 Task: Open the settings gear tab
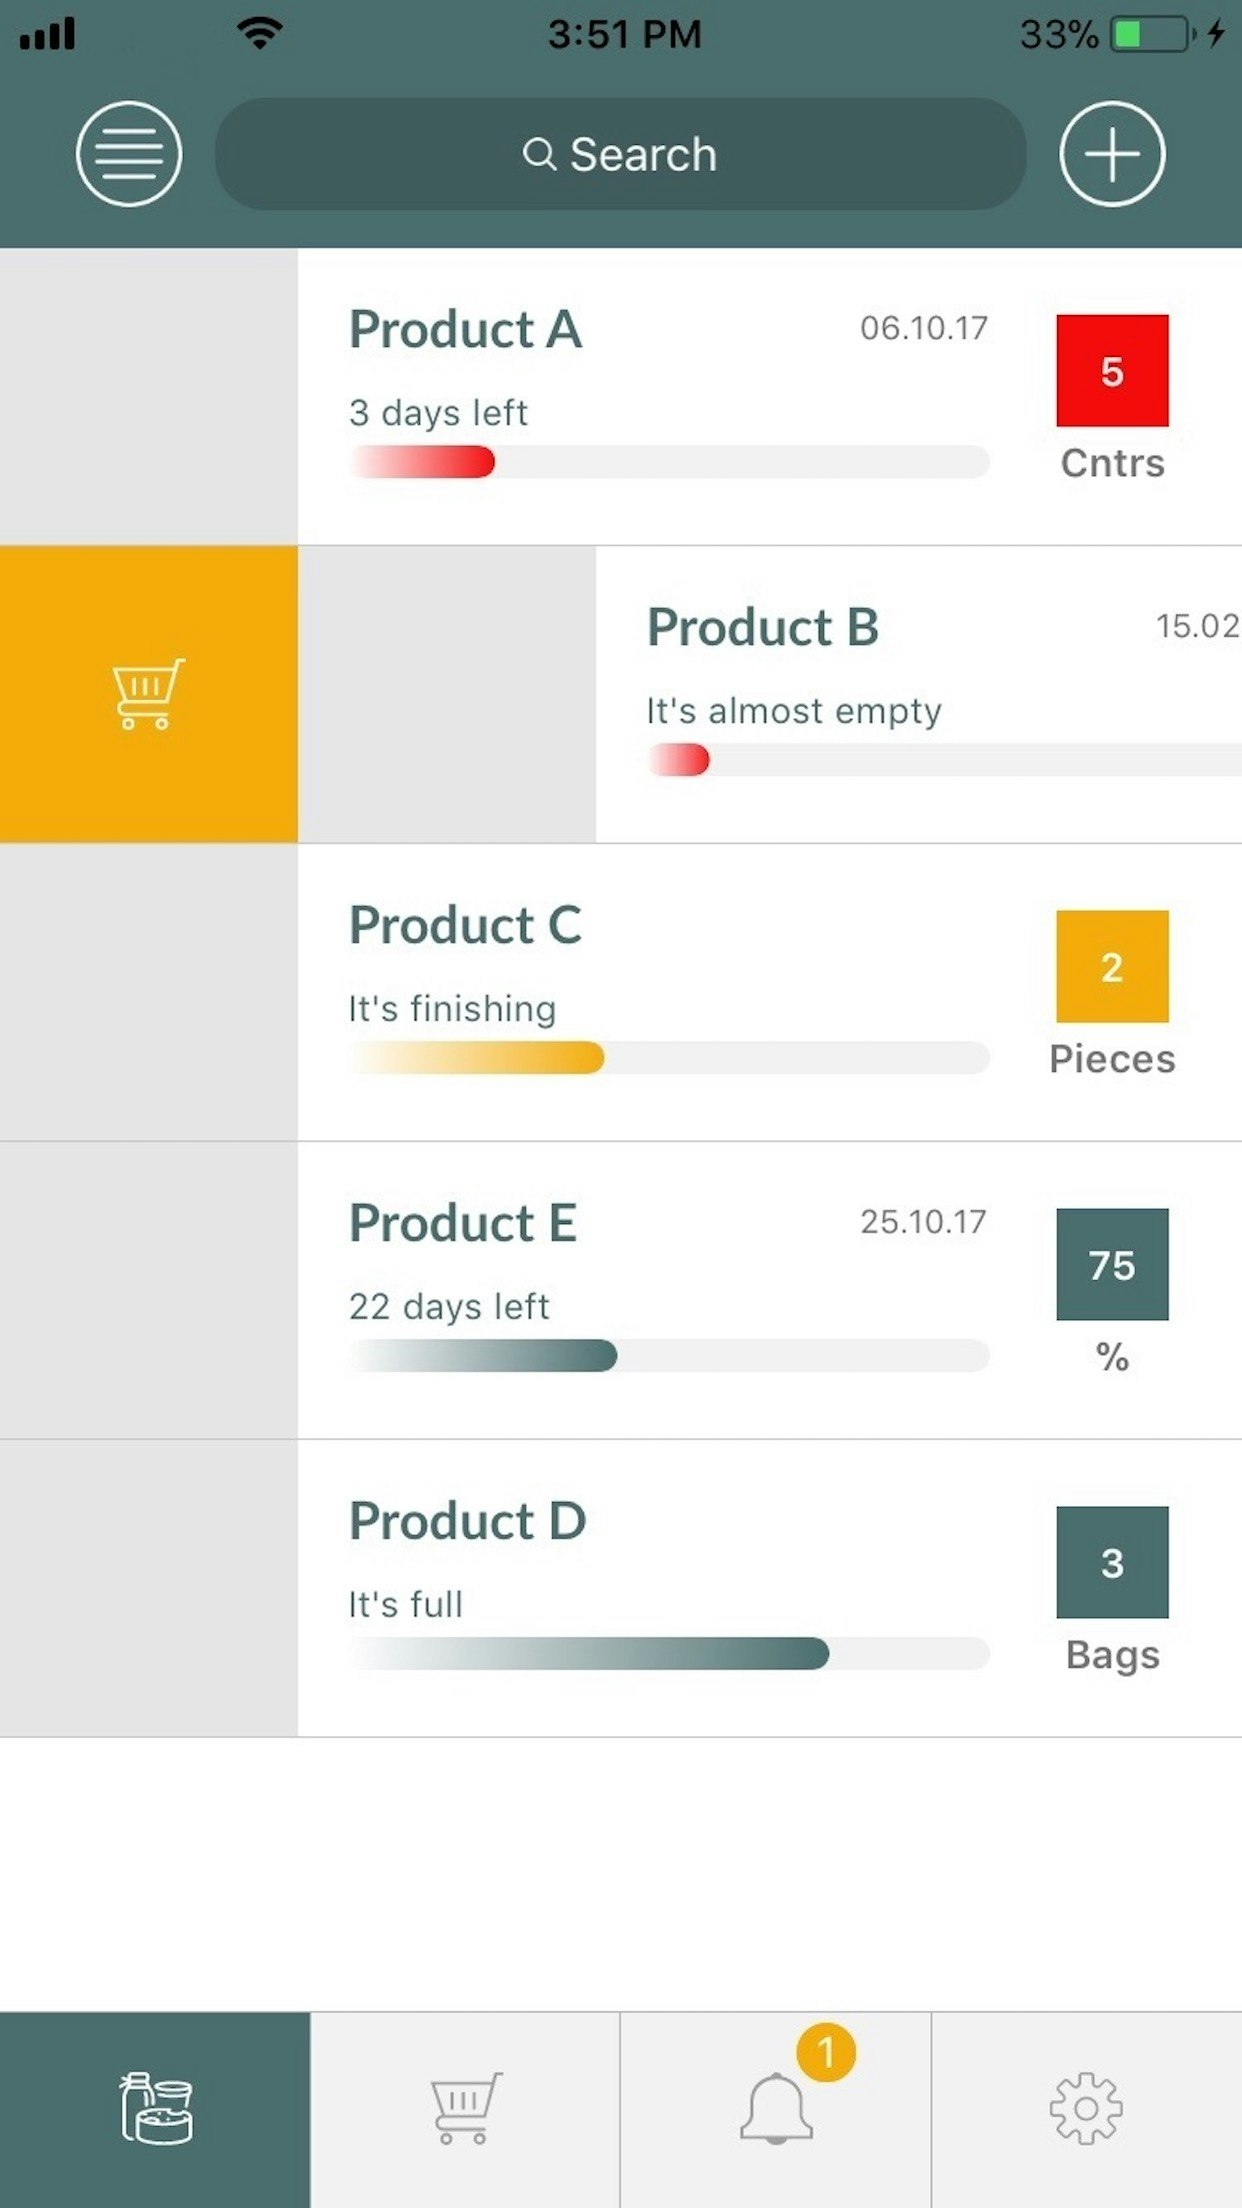pyautogui.click(x=1086, y=2109)
